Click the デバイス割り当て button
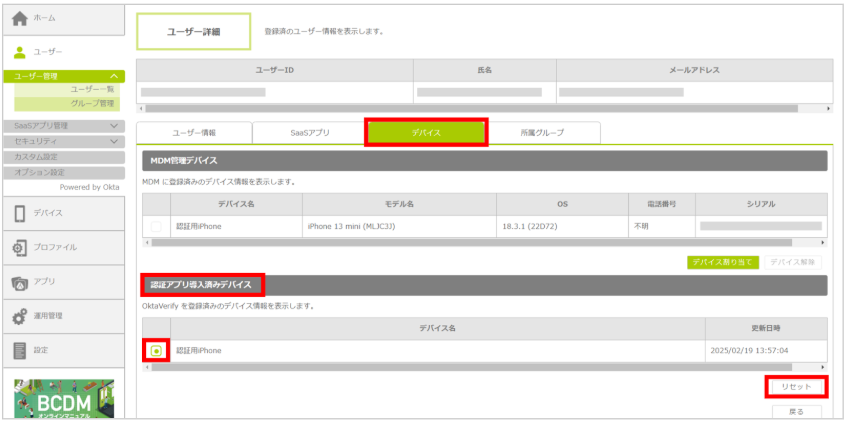Viewport: 844px width, 421px height. (722, 262)
